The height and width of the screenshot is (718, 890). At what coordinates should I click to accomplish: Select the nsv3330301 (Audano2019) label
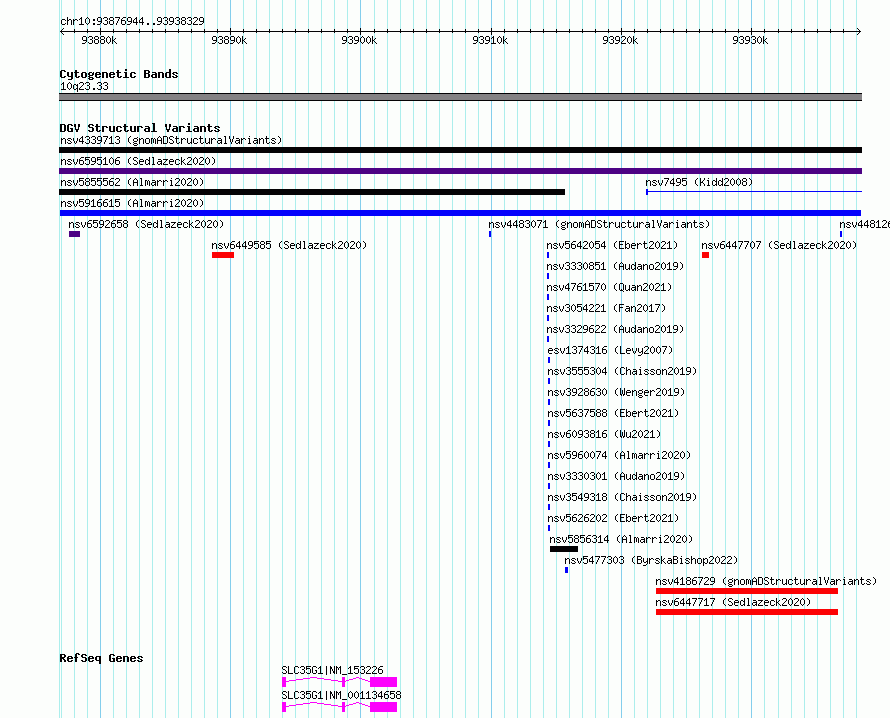pyautogui.click(x=616, y=476)
